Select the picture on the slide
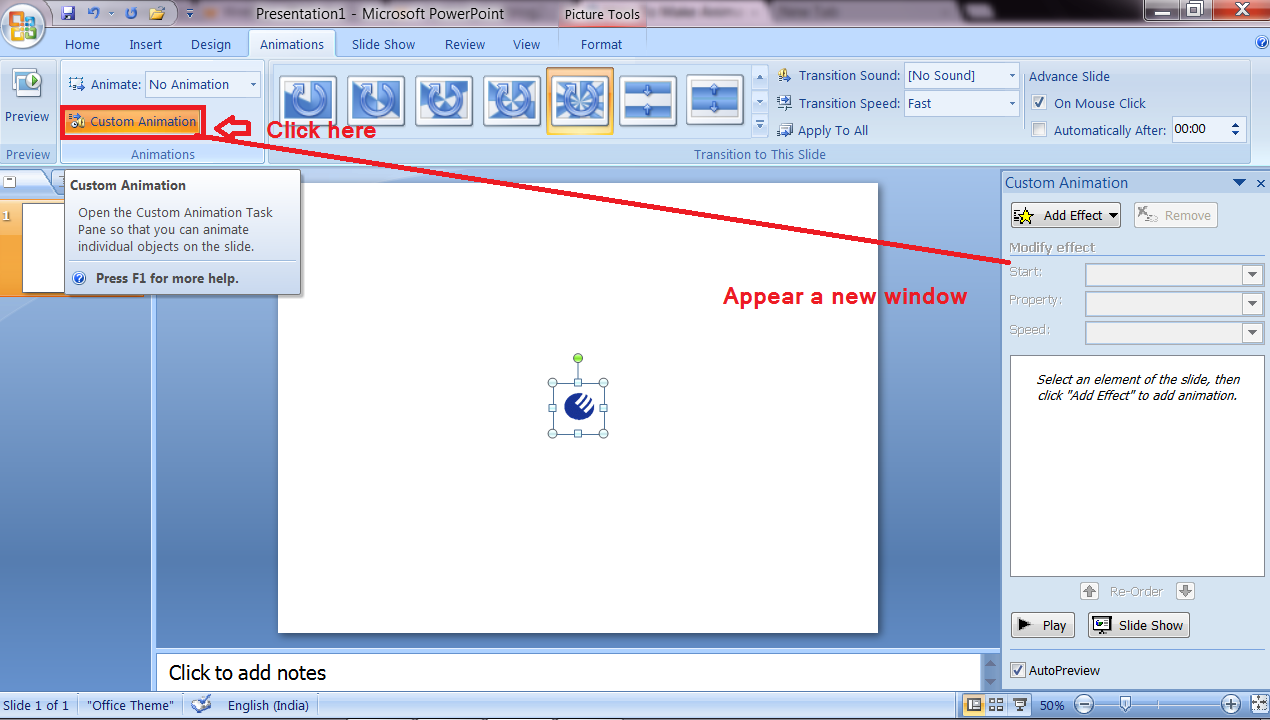The height and width of the screenshot is (720, 1270). [x=579, y=407]
